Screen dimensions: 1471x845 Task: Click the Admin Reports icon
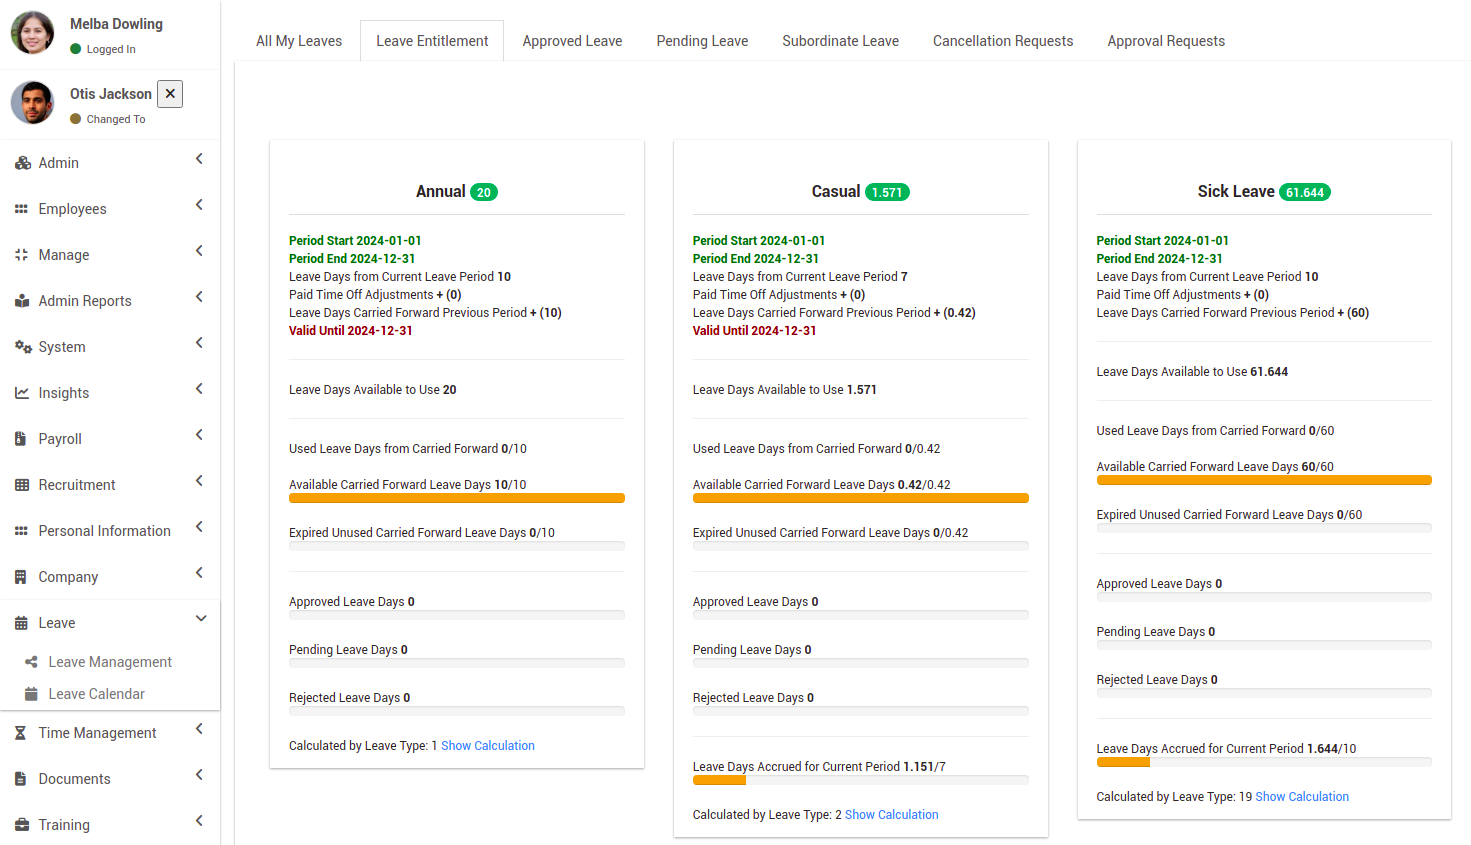22,301
